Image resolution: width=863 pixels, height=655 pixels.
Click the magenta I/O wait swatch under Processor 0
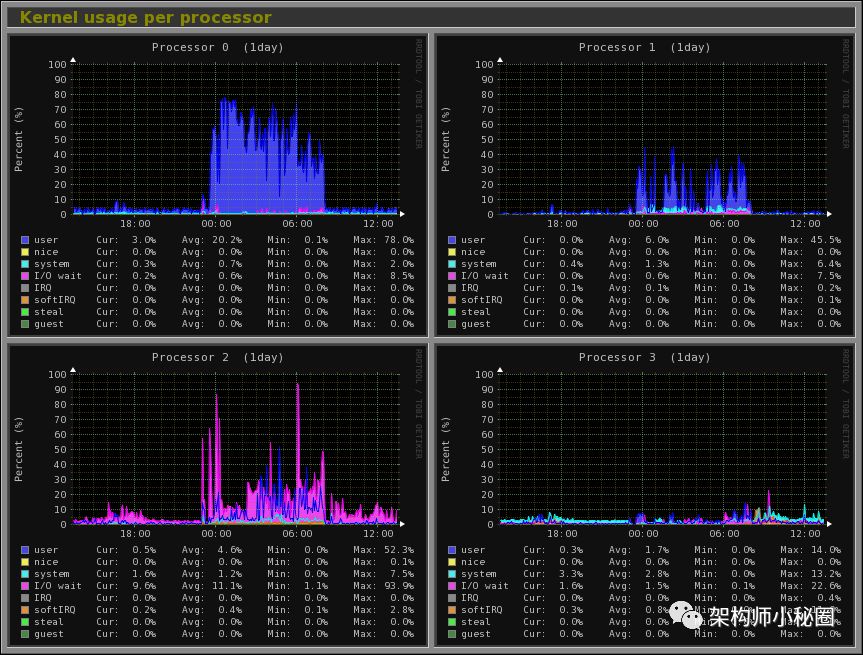pos(25,276)
